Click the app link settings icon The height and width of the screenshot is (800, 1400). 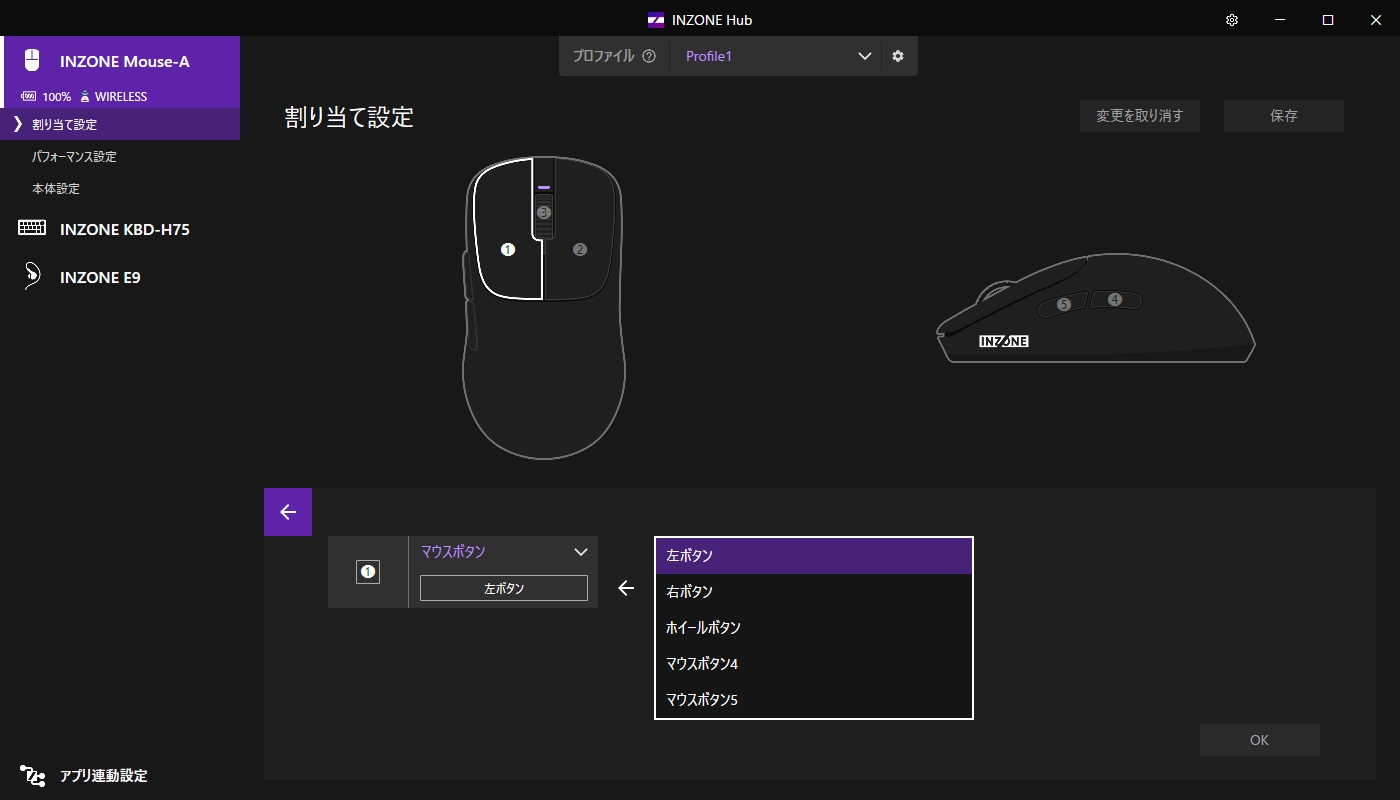32,775
